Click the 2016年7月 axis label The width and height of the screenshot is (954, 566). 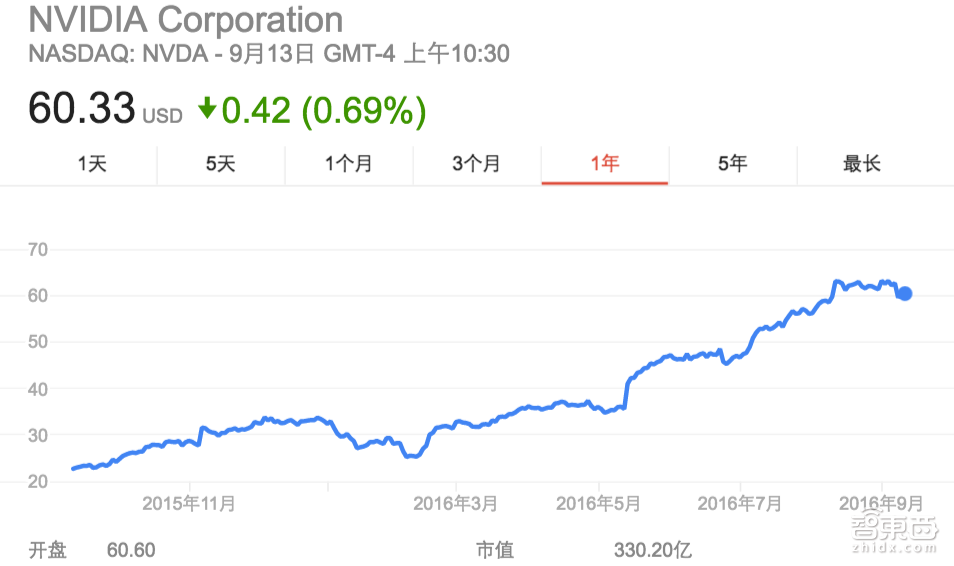(740, 504)
